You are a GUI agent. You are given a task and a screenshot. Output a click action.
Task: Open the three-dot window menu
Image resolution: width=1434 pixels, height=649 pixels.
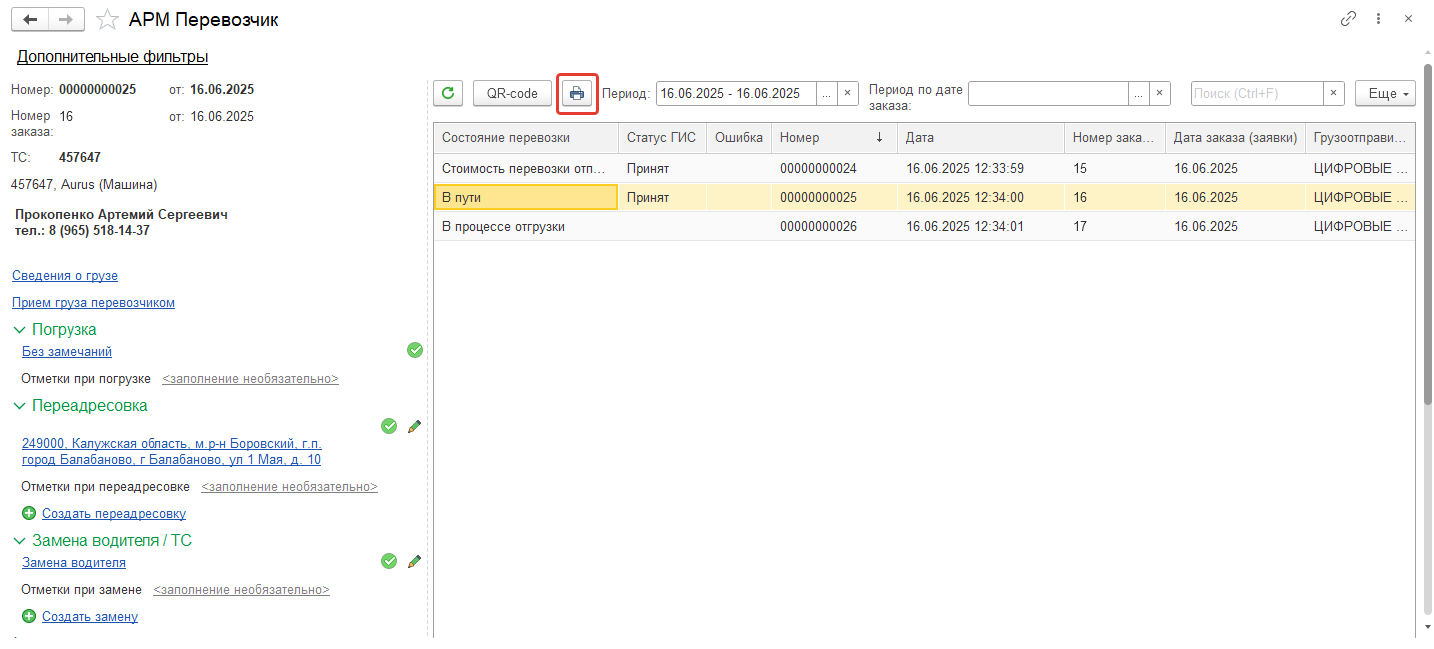point(1379,19)
